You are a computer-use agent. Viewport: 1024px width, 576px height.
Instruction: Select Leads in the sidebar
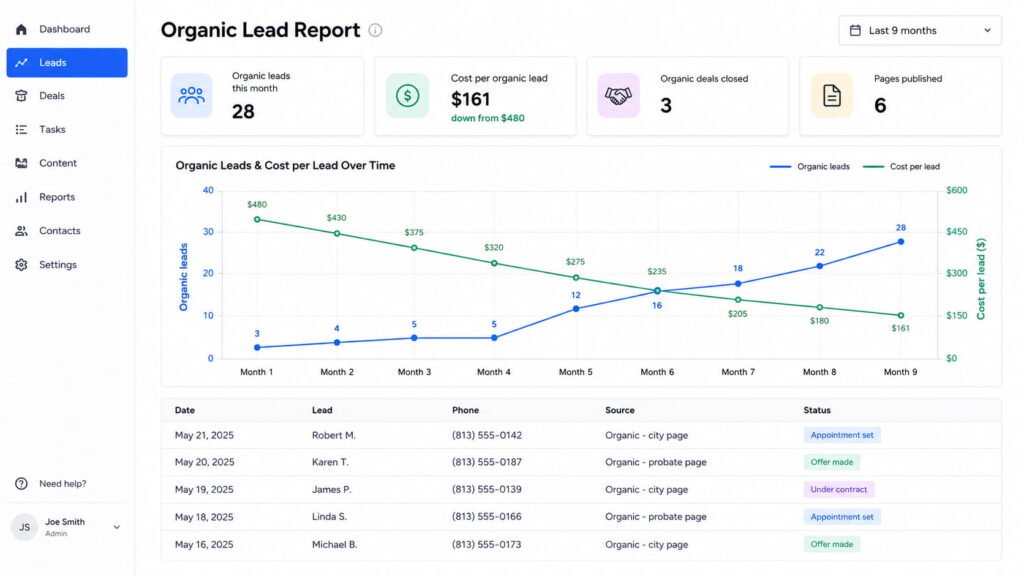click(67, 63)
